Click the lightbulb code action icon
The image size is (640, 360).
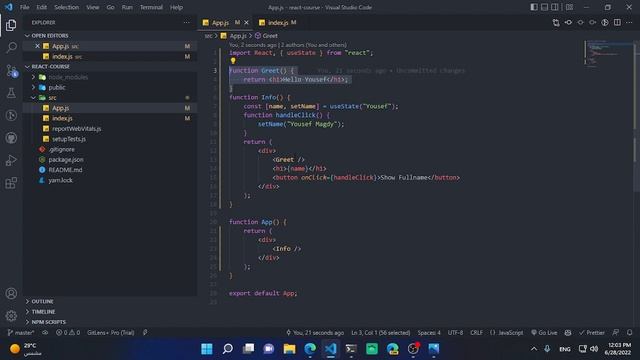pyautogui.click(x=233, y=61)
